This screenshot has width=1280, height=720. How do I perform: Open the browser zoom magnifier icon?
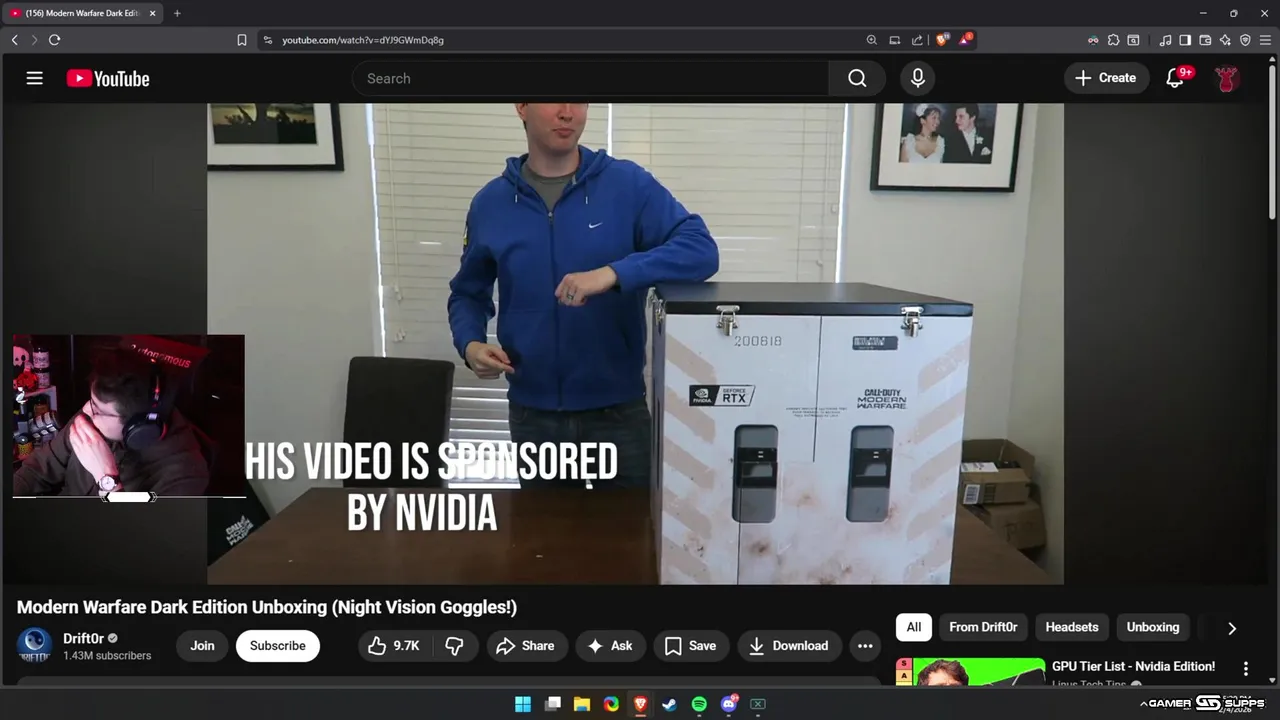tap(871, 40)
